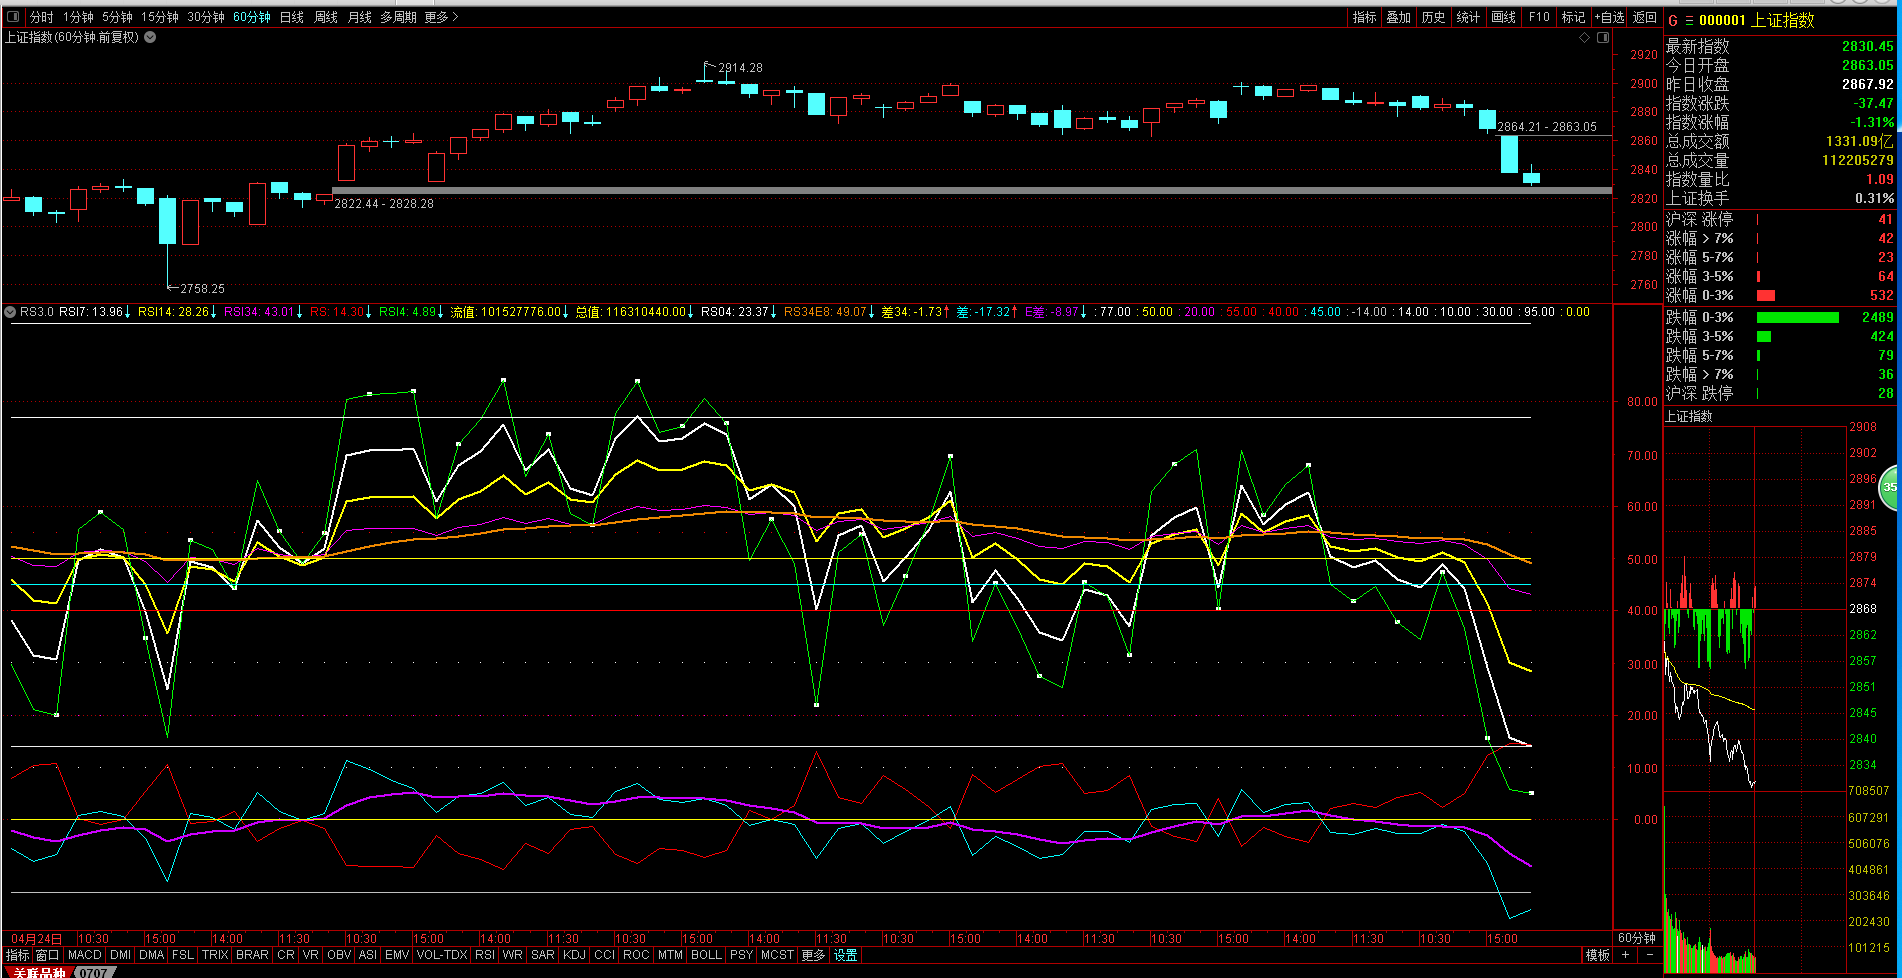Image resolution: width=1902 pixels, height=978 pixels.
Task: Click the green list icon beside 000001
Action: 1689,20
